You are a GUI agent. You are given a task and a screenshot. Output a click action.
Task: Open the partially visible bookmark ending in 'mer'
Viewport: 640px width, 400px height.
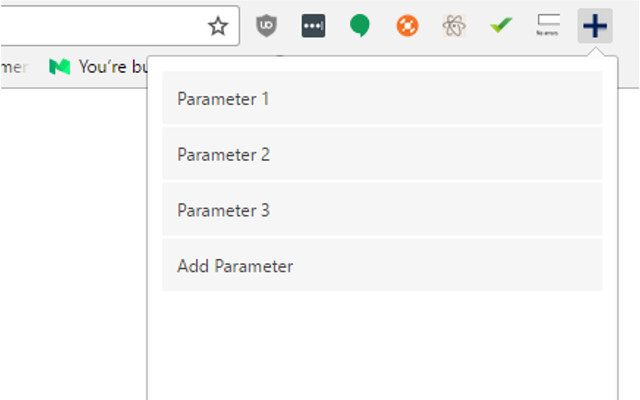(14, 67)
